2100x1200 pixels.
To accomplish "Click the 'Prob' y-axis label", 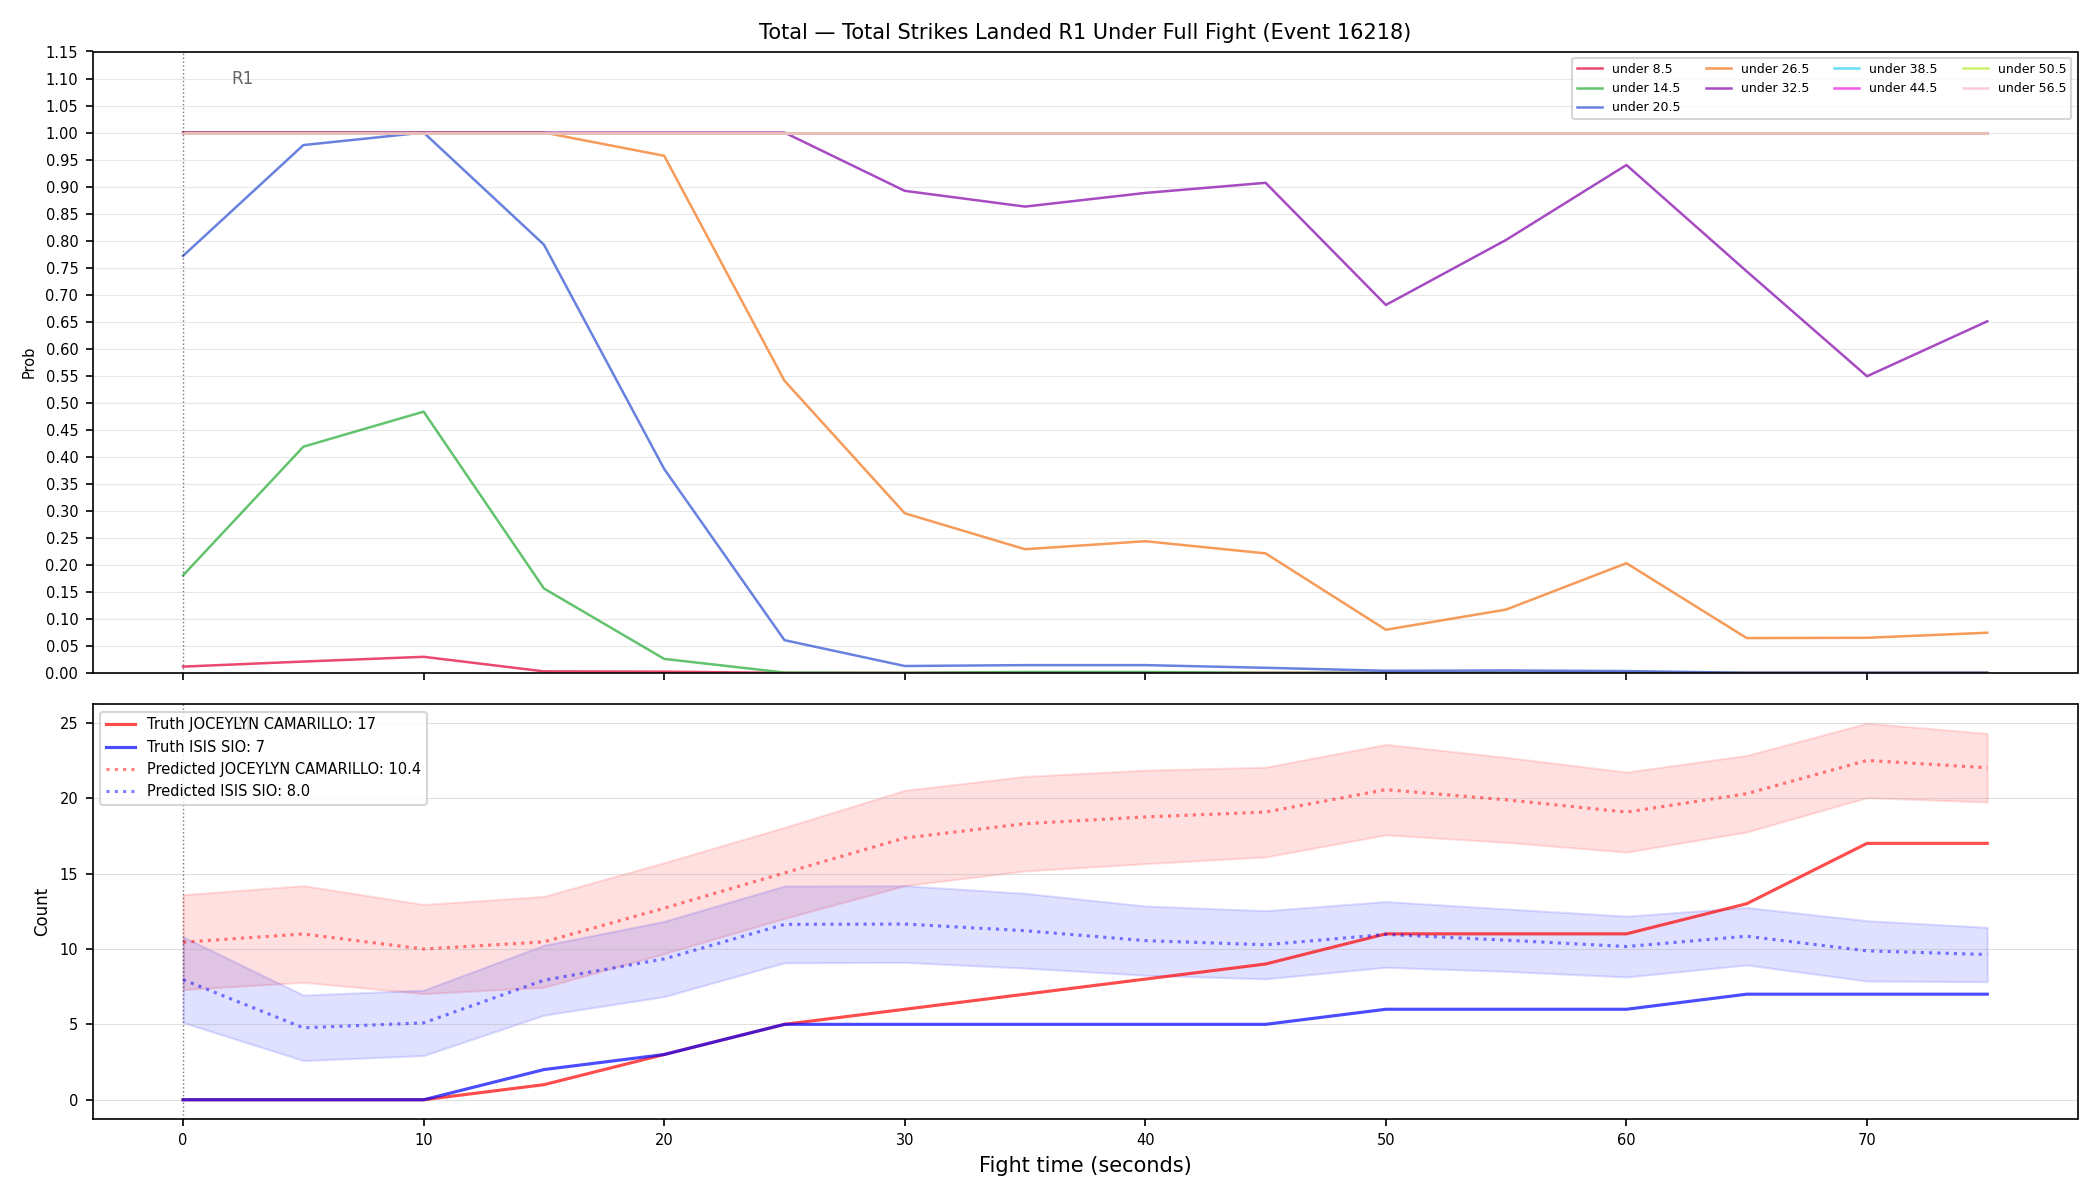I will tap(29, 363).
